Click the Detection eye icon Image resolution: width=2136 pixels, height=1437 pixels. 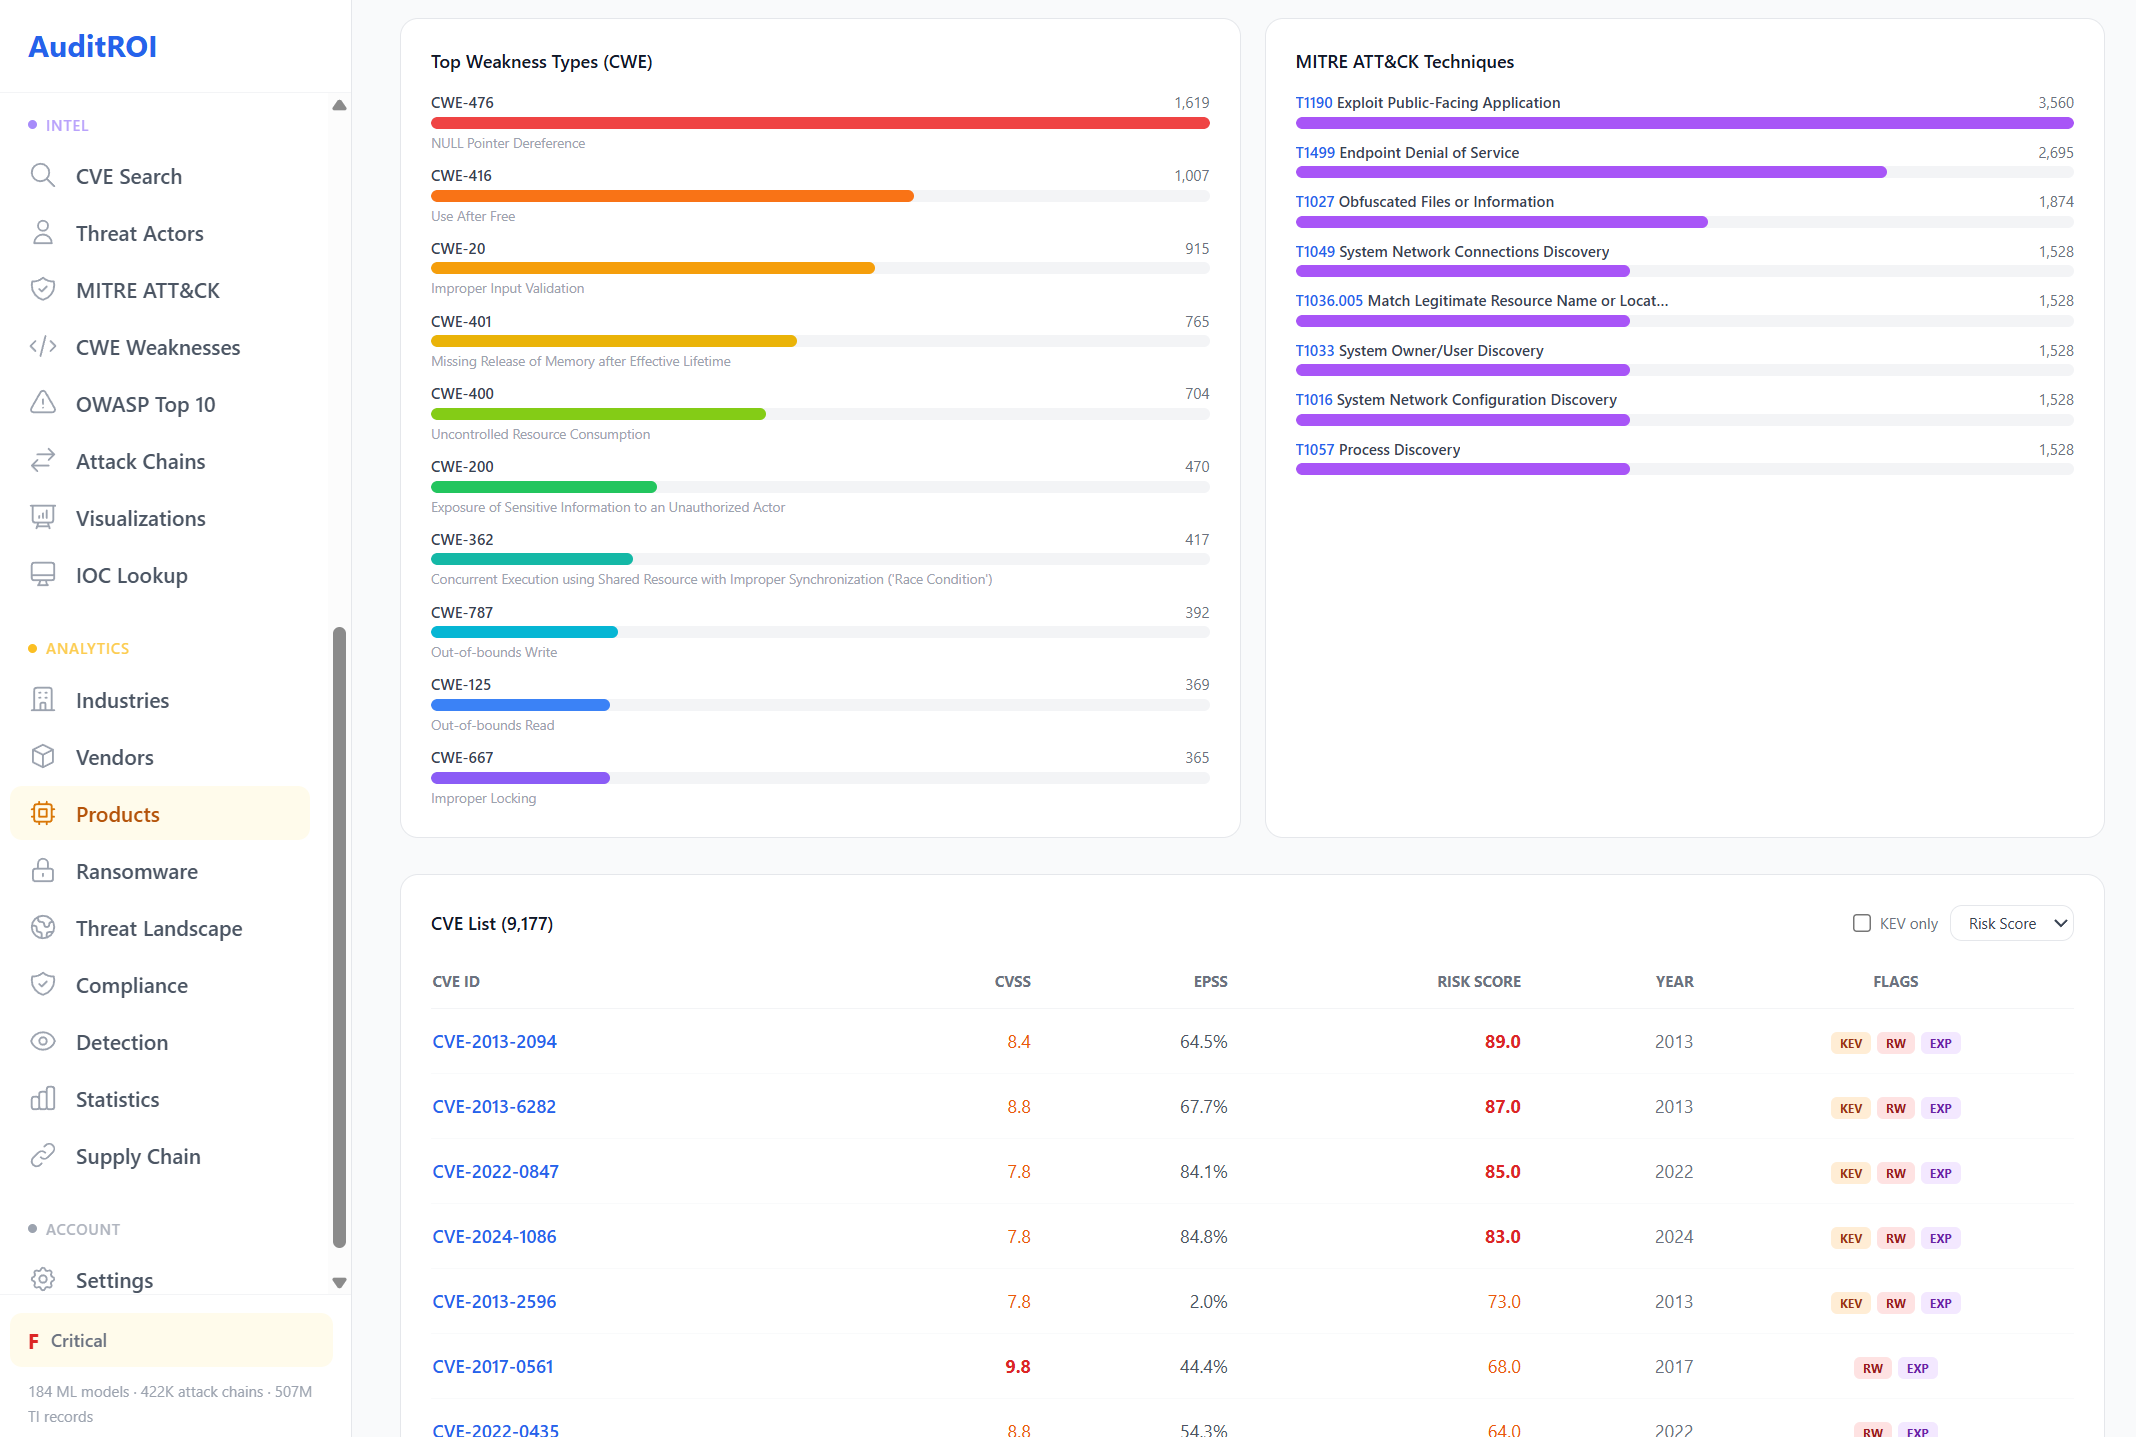42,1042
